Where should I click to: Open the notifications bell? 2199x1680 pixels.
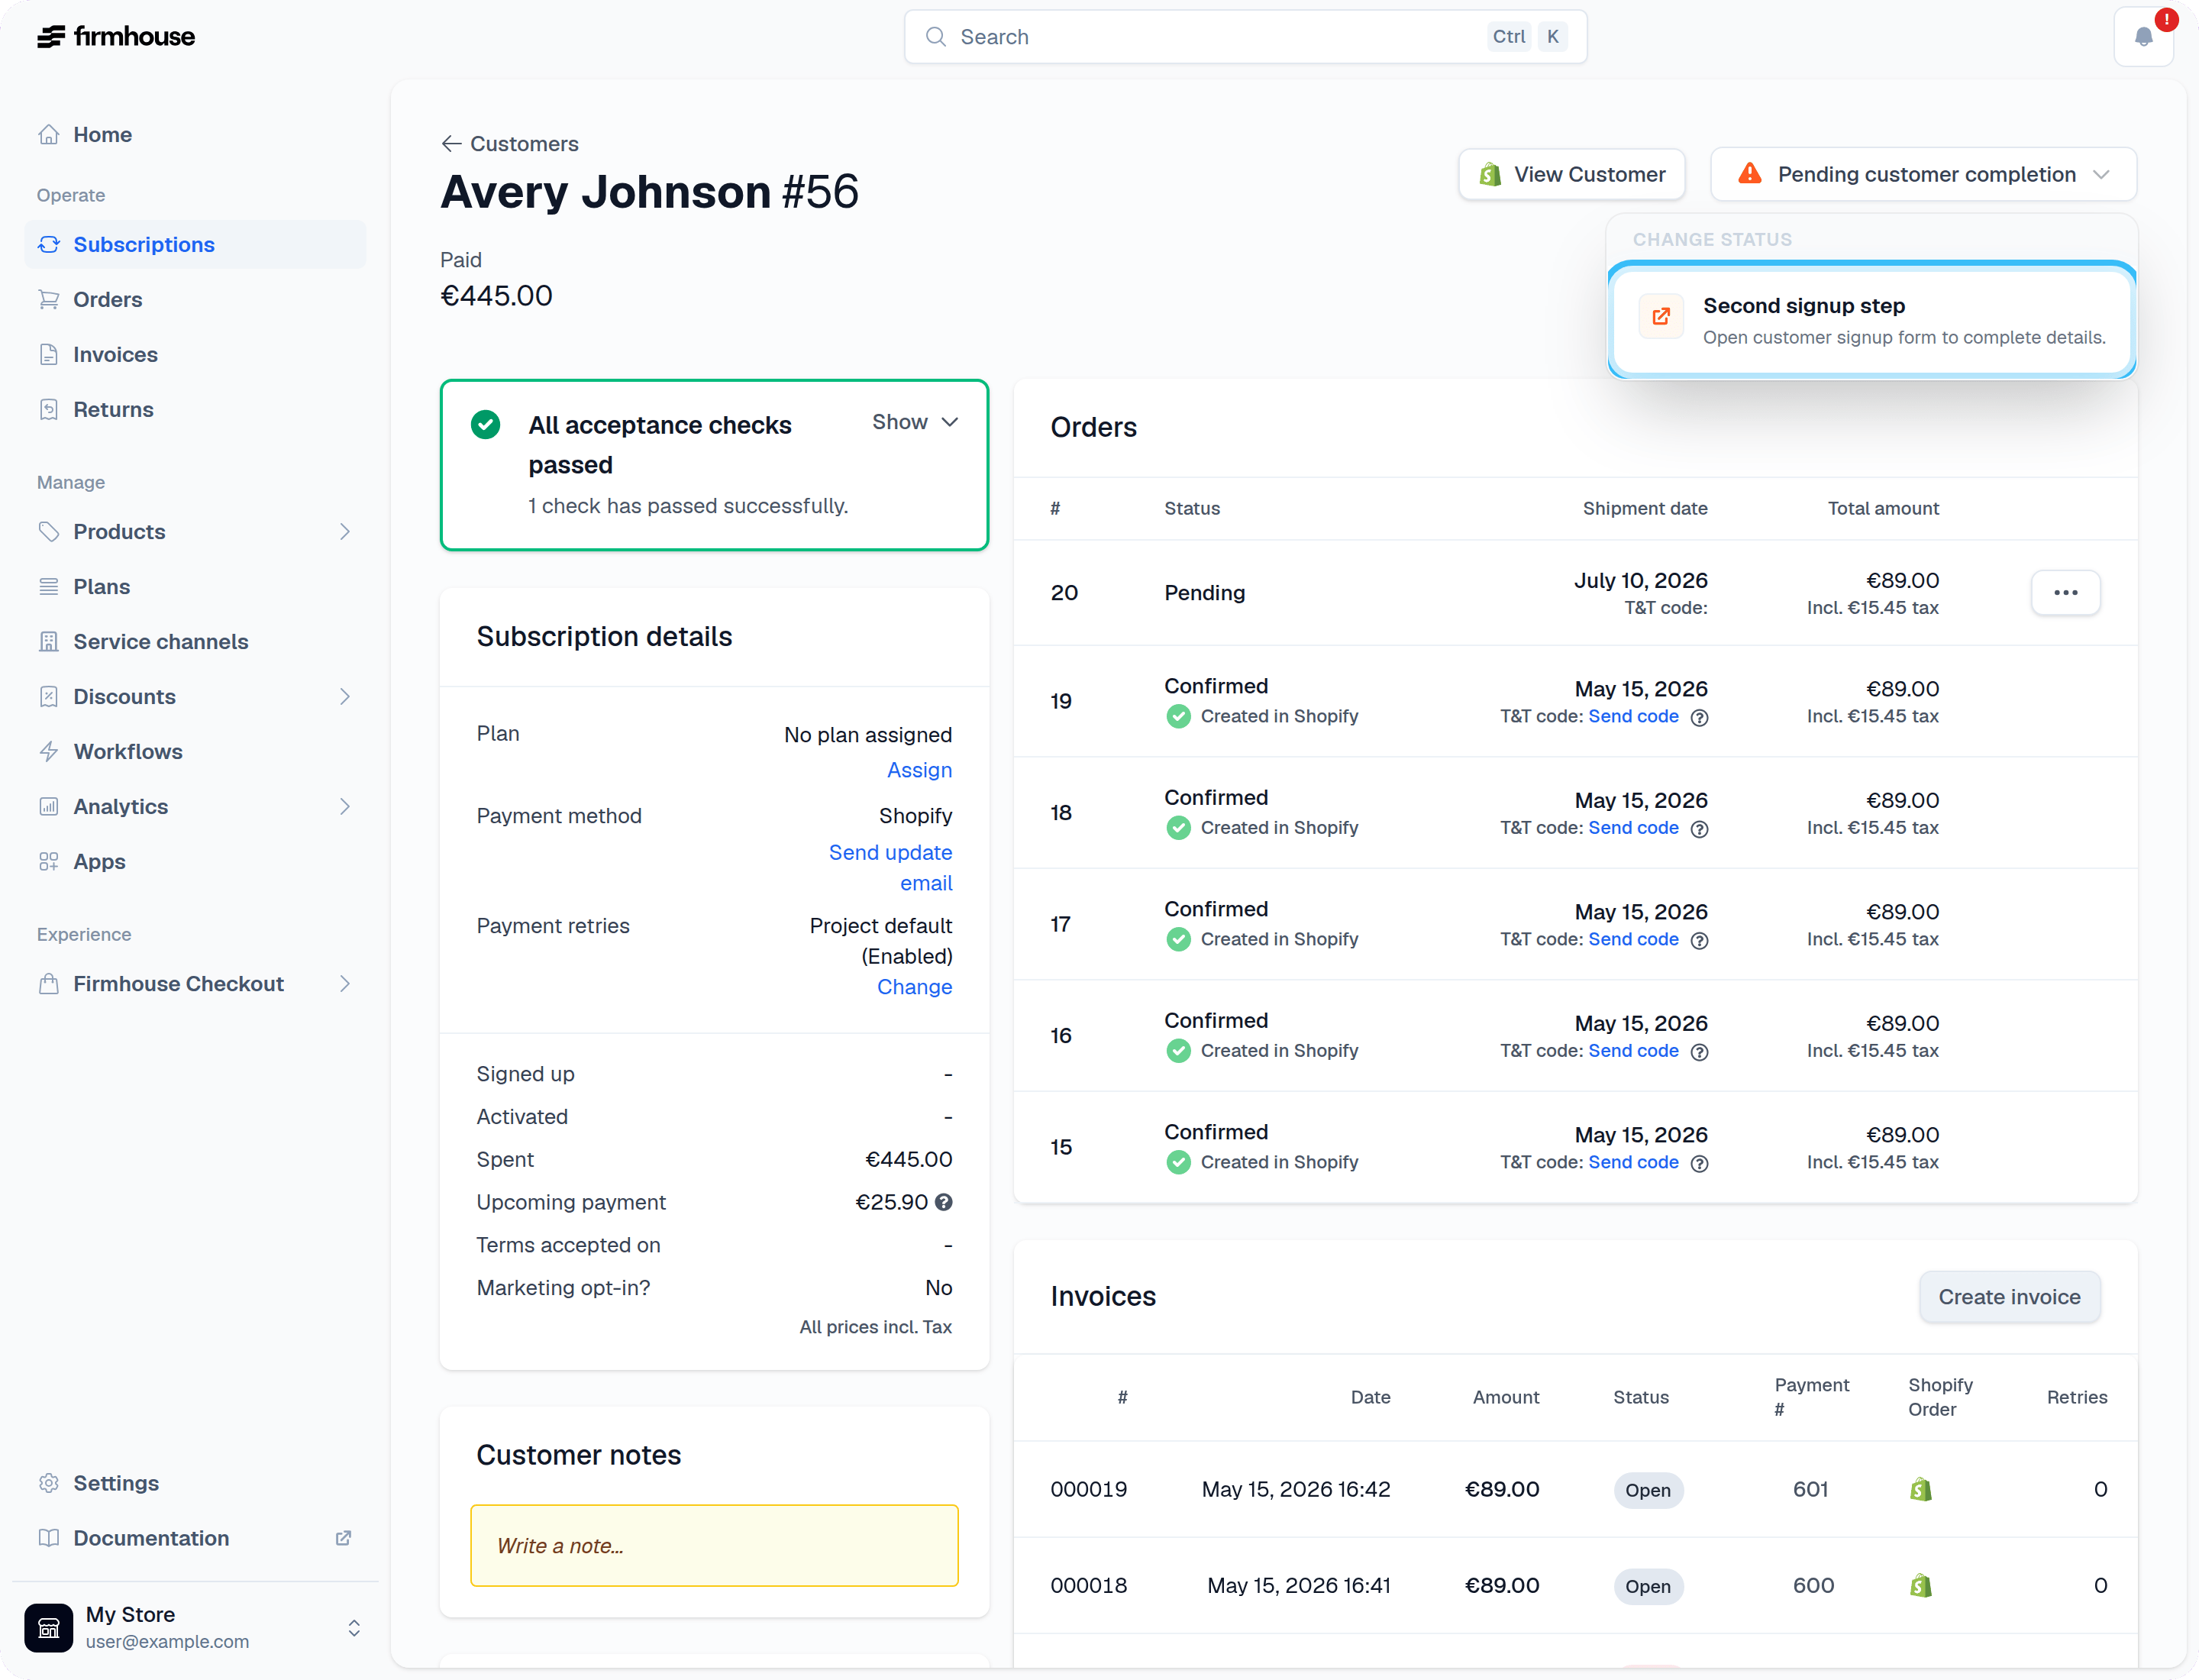[2143, 37]
